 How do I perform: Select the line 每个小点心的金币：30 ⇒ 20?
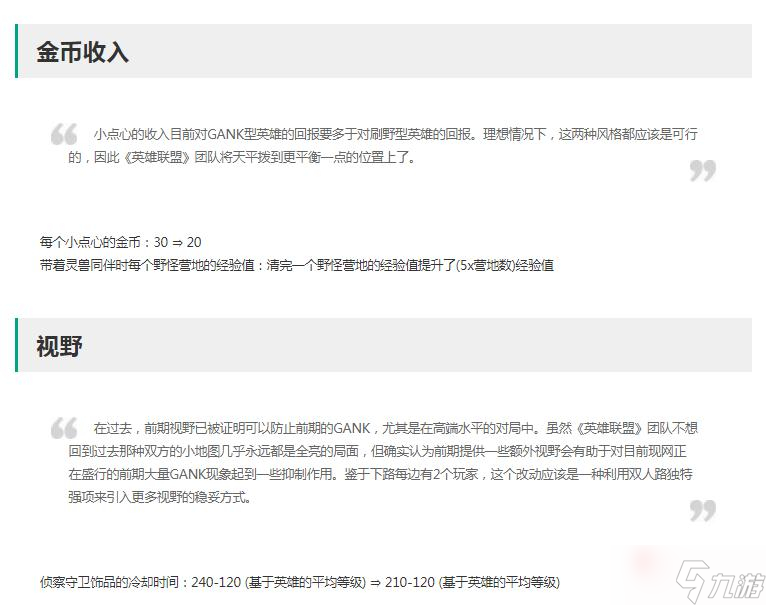[120, 242]
